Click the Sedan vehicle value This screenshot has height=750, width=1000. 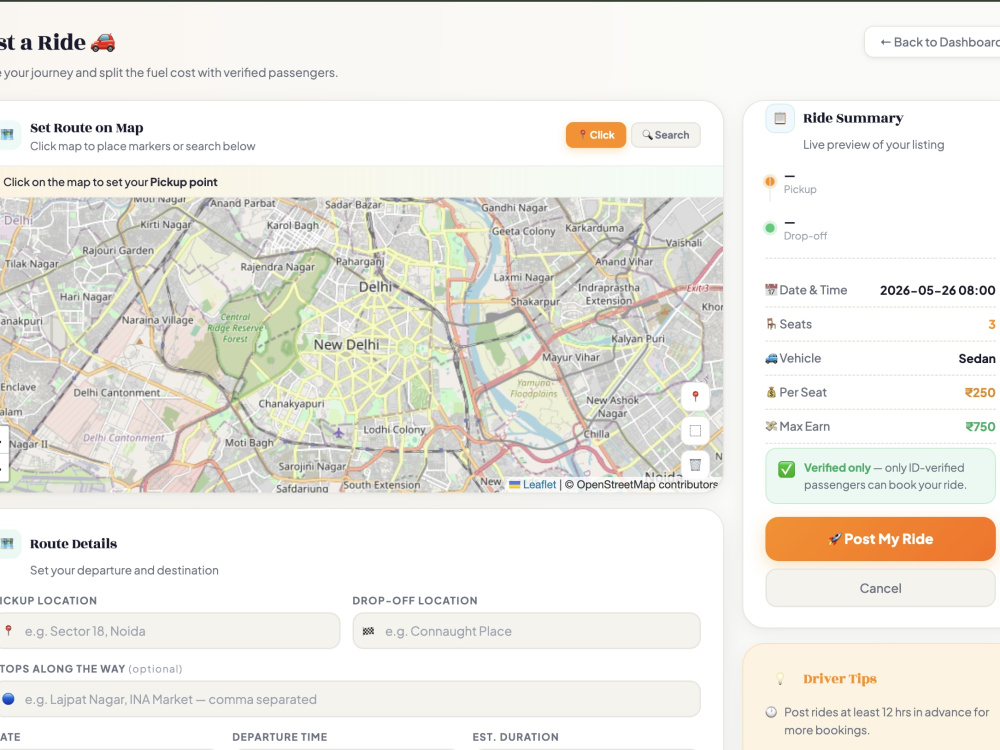(x=976, y=358)
